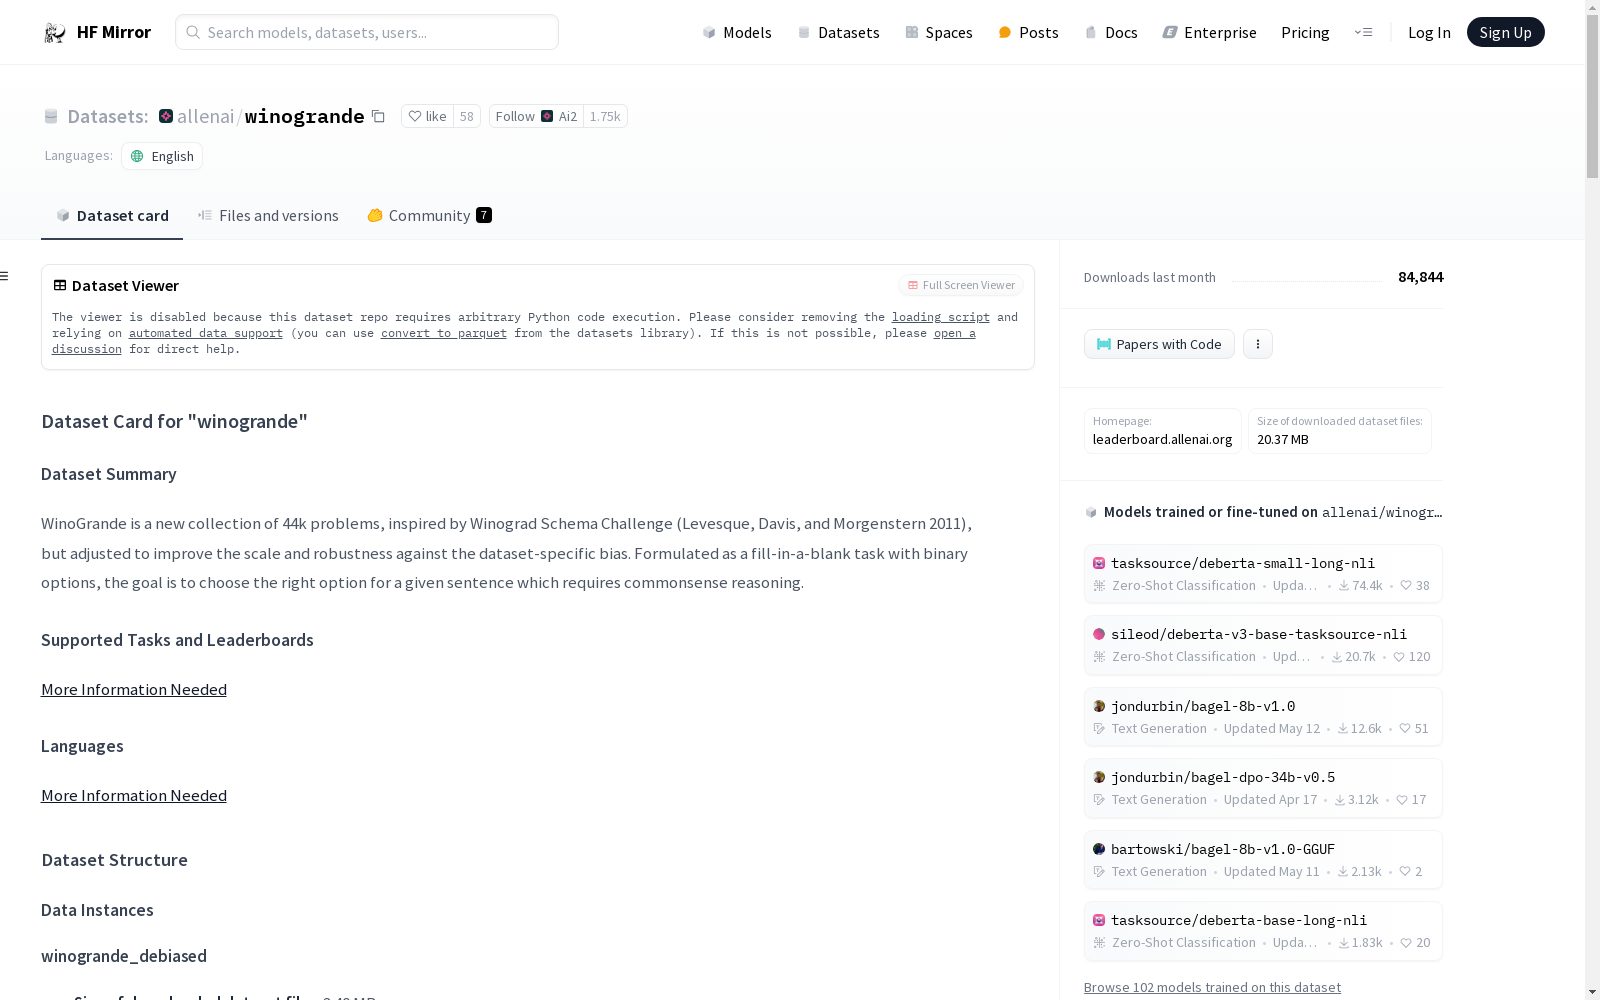Switch to Files and versions tab
Viewport: 1600px width, 1000px height.
[268, 215]
